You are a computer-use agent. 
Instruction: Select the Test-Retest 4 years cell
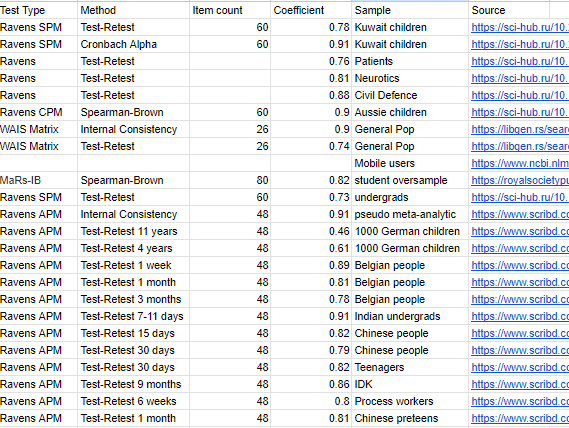134,248
